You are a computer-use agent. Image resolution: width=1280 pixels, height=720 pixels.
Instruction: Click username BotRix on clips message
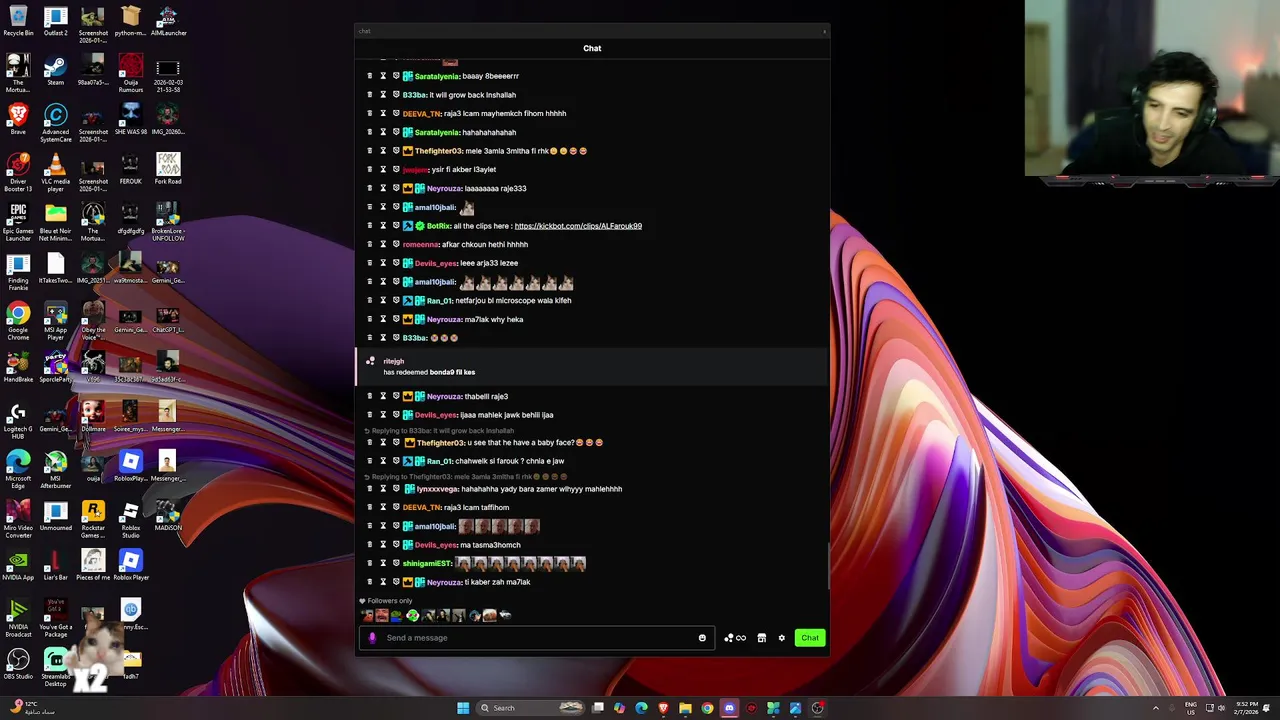[x=438, y=226]
